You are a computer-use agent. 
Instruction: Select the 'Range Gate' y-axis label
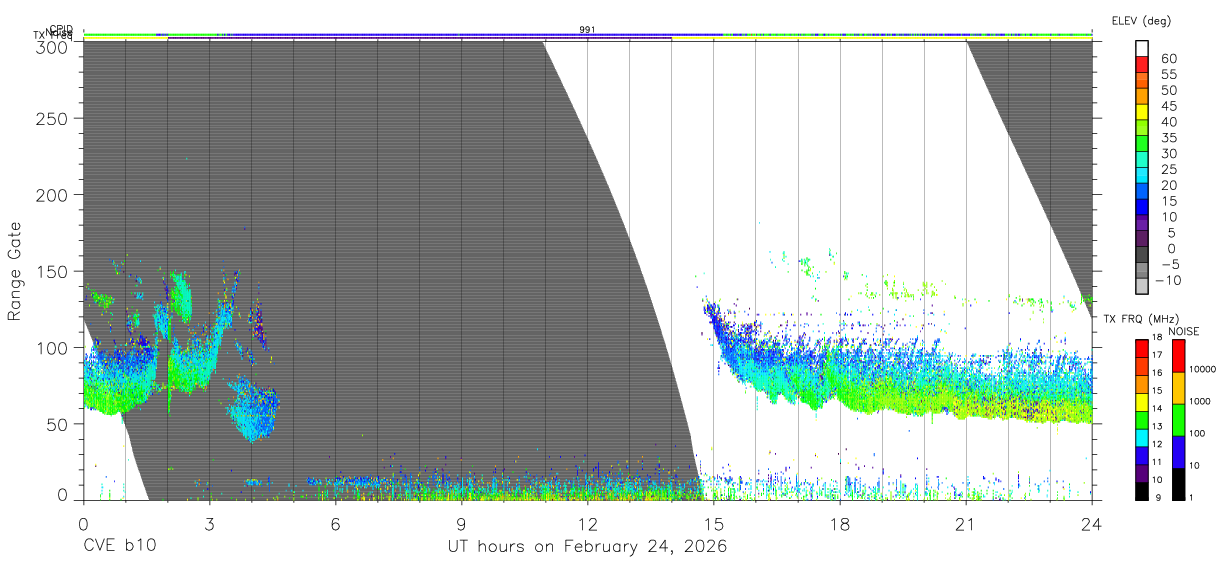15,271
